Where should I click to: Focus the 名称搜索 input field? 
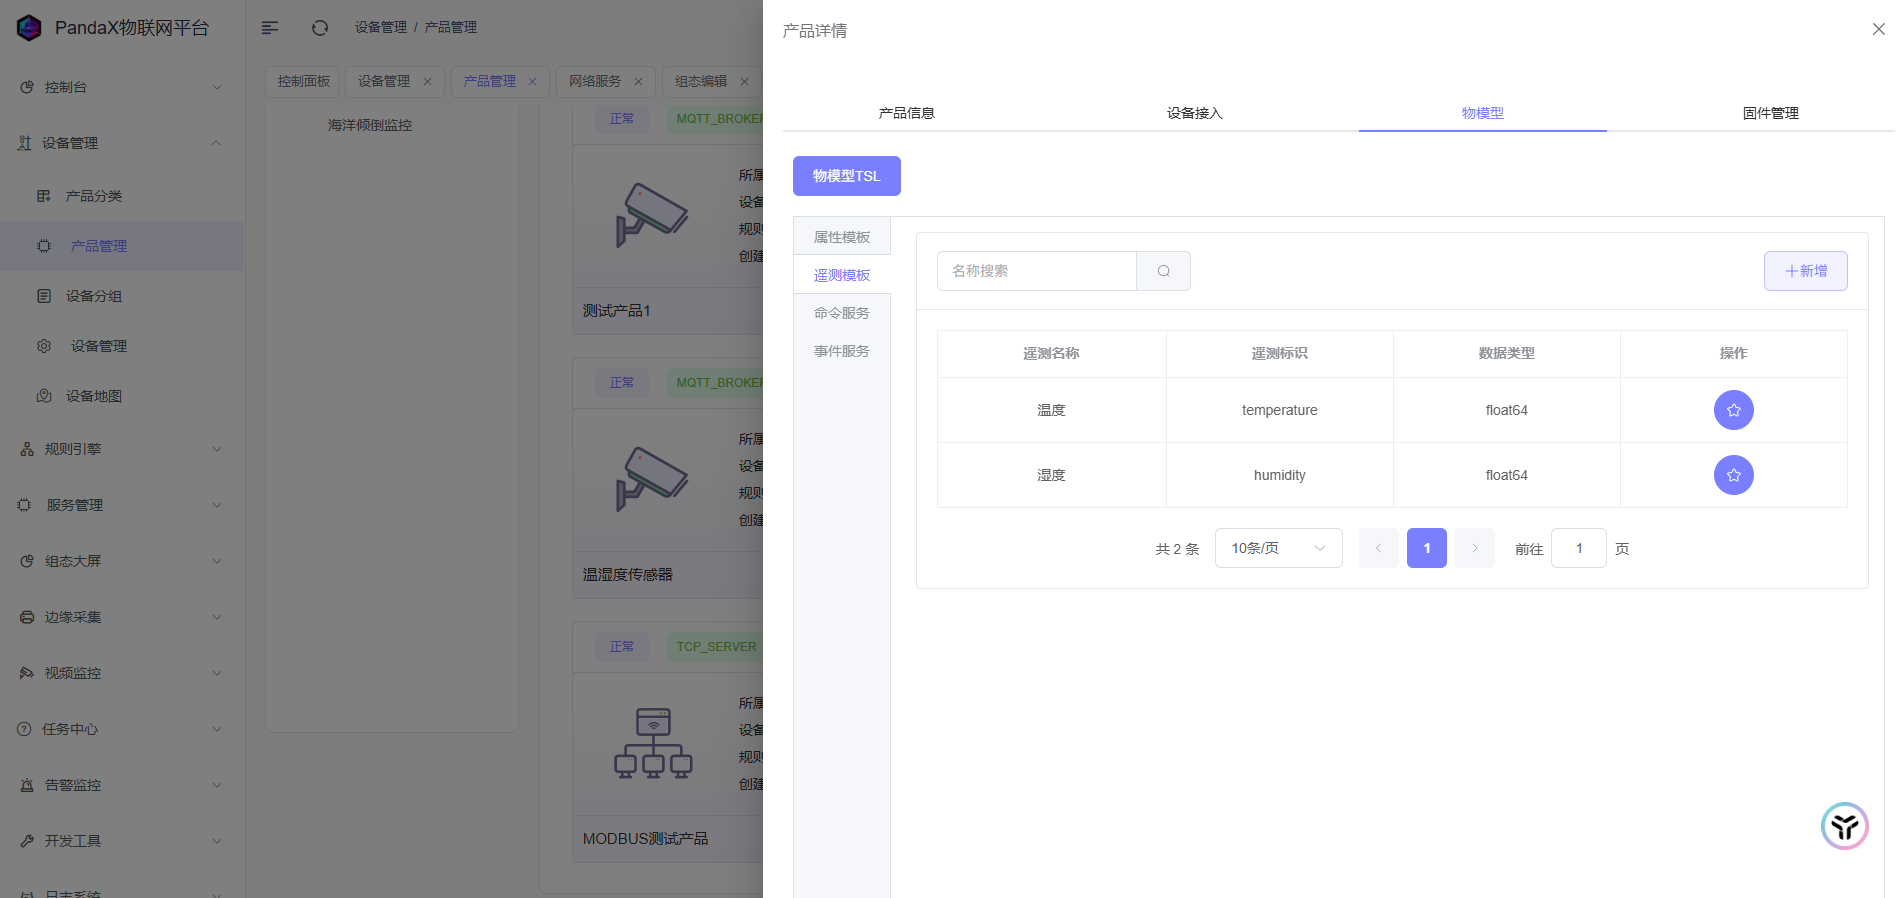[x=1036, y=271]
